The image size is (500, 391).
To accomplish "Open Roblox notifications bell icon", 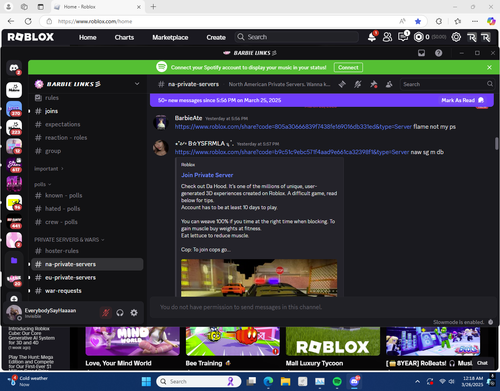I will [x=372, y=37].
